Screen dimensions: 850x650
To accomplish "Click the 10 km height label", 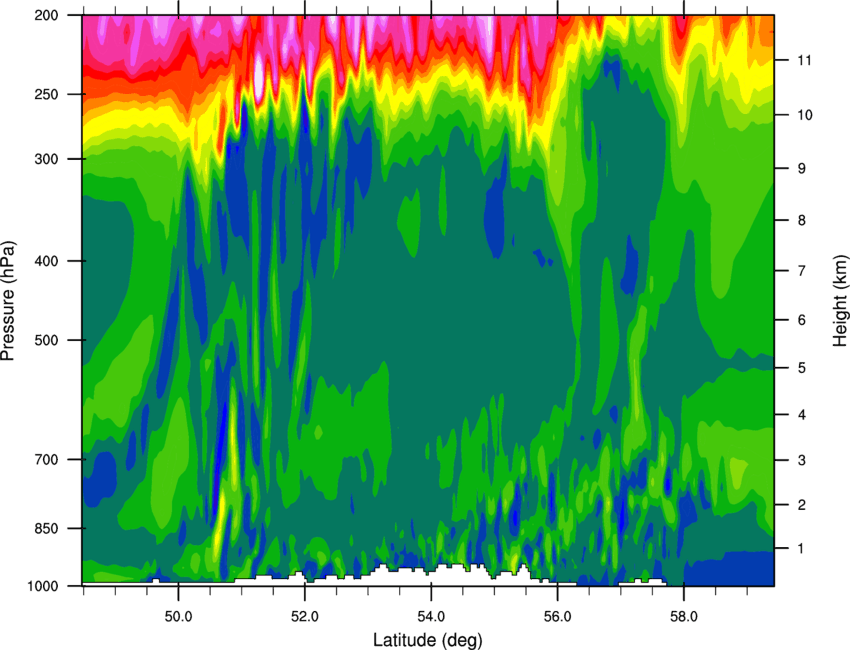I will point(805,115).
